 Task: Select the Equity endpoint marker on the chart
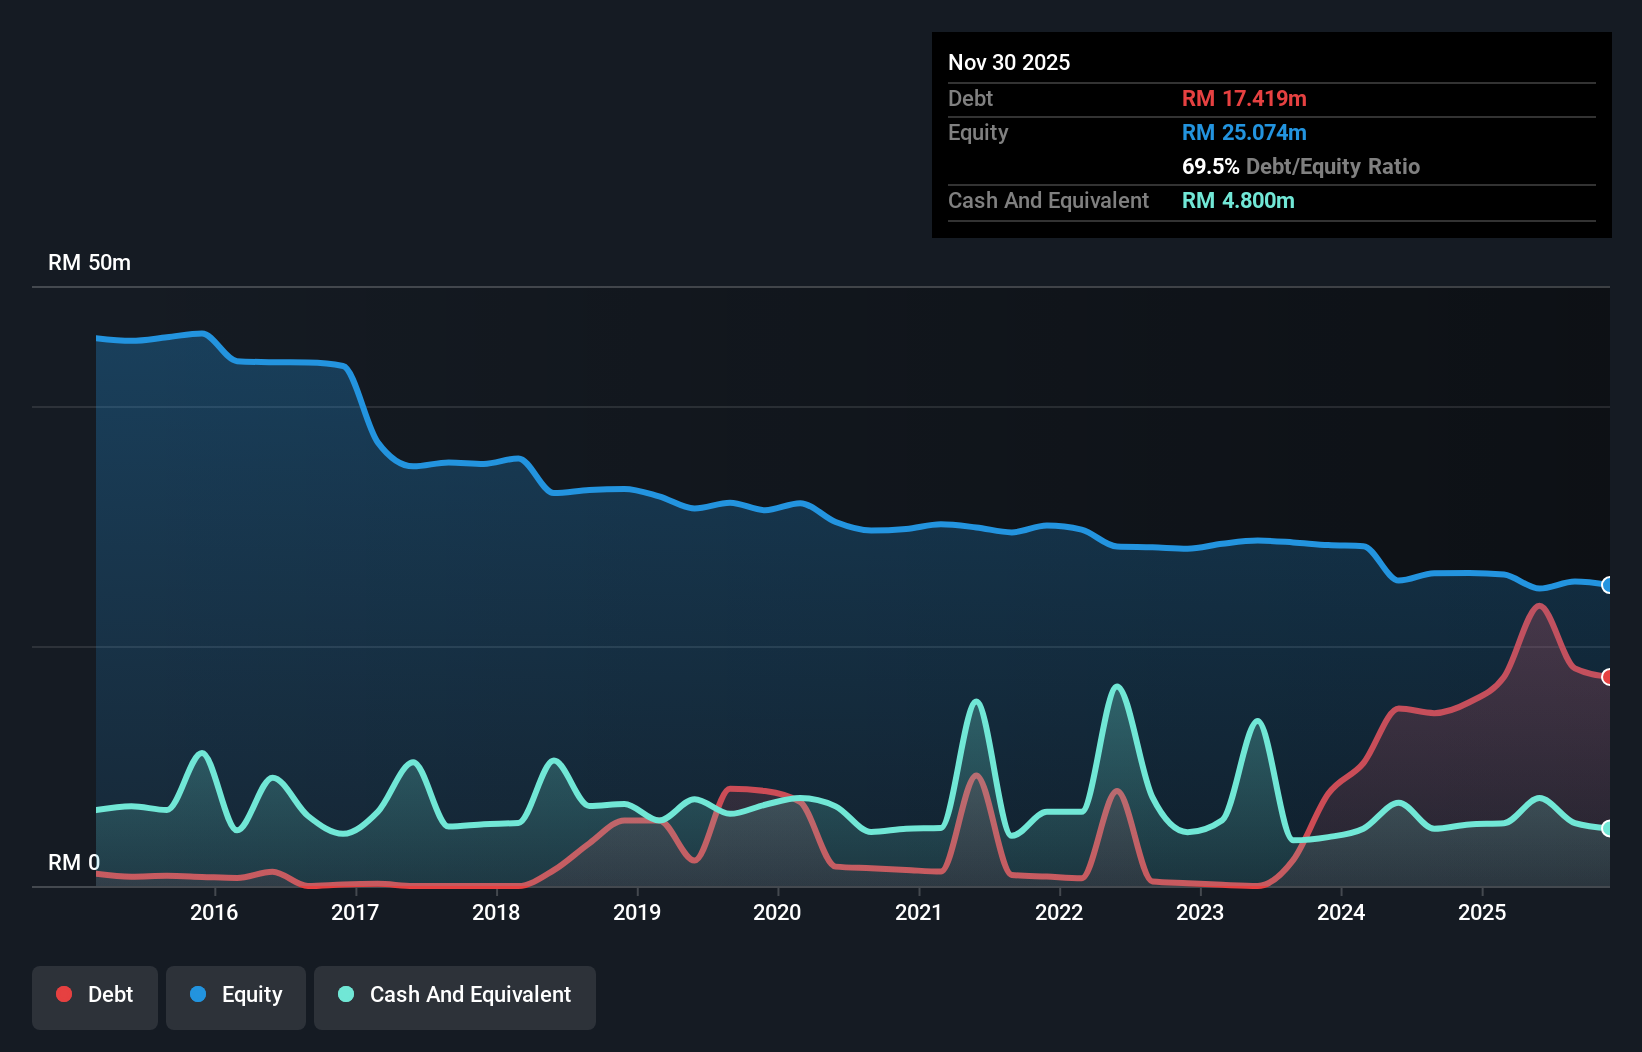tap(1607, 585)
